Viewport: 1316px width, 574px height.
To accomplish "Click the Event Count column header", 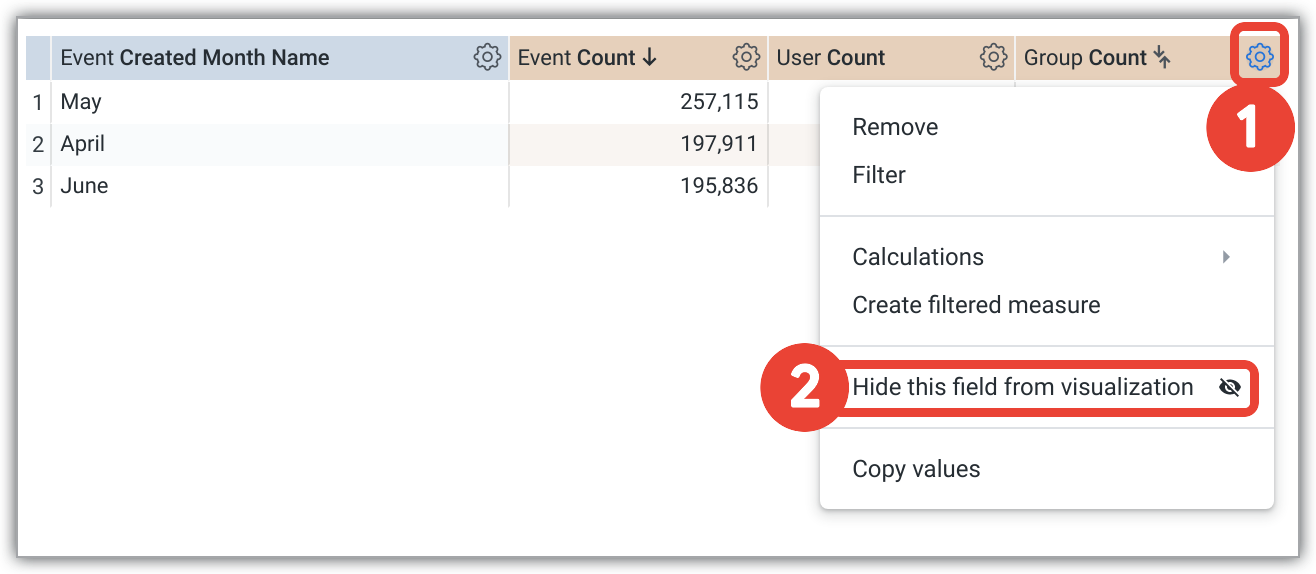I will pyautogui.click(x=576, y=58).
